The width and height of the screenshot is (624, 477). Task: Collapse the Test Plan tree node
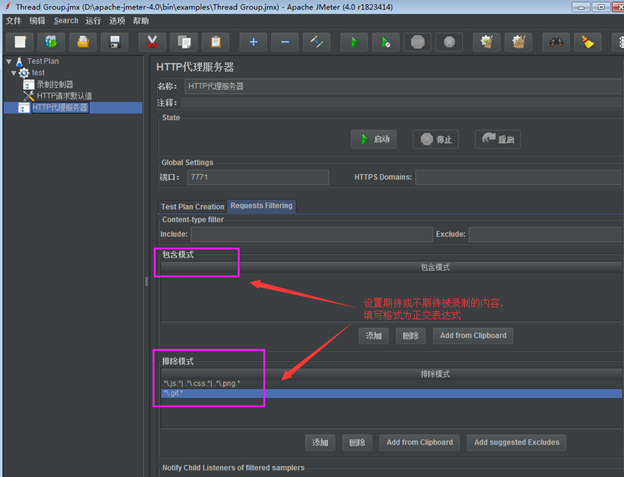9,61
